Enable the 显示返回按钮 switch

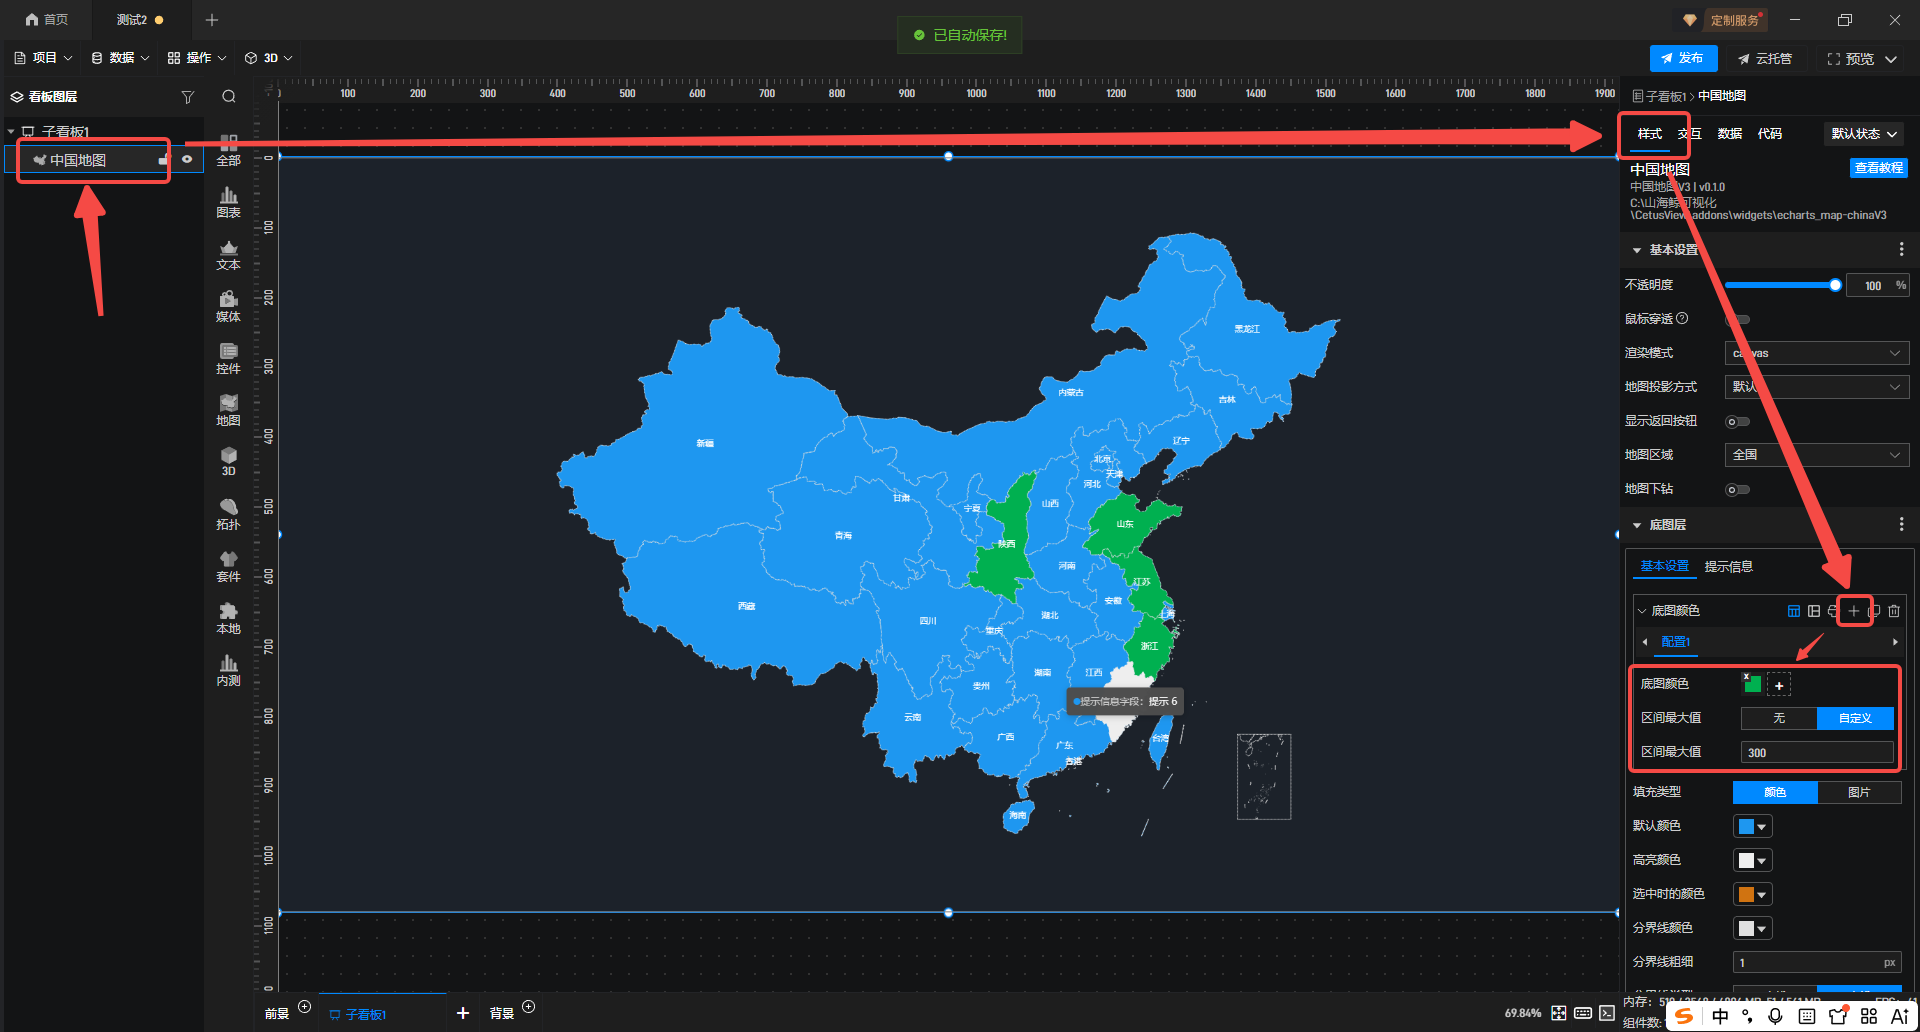pos(1737,422)
